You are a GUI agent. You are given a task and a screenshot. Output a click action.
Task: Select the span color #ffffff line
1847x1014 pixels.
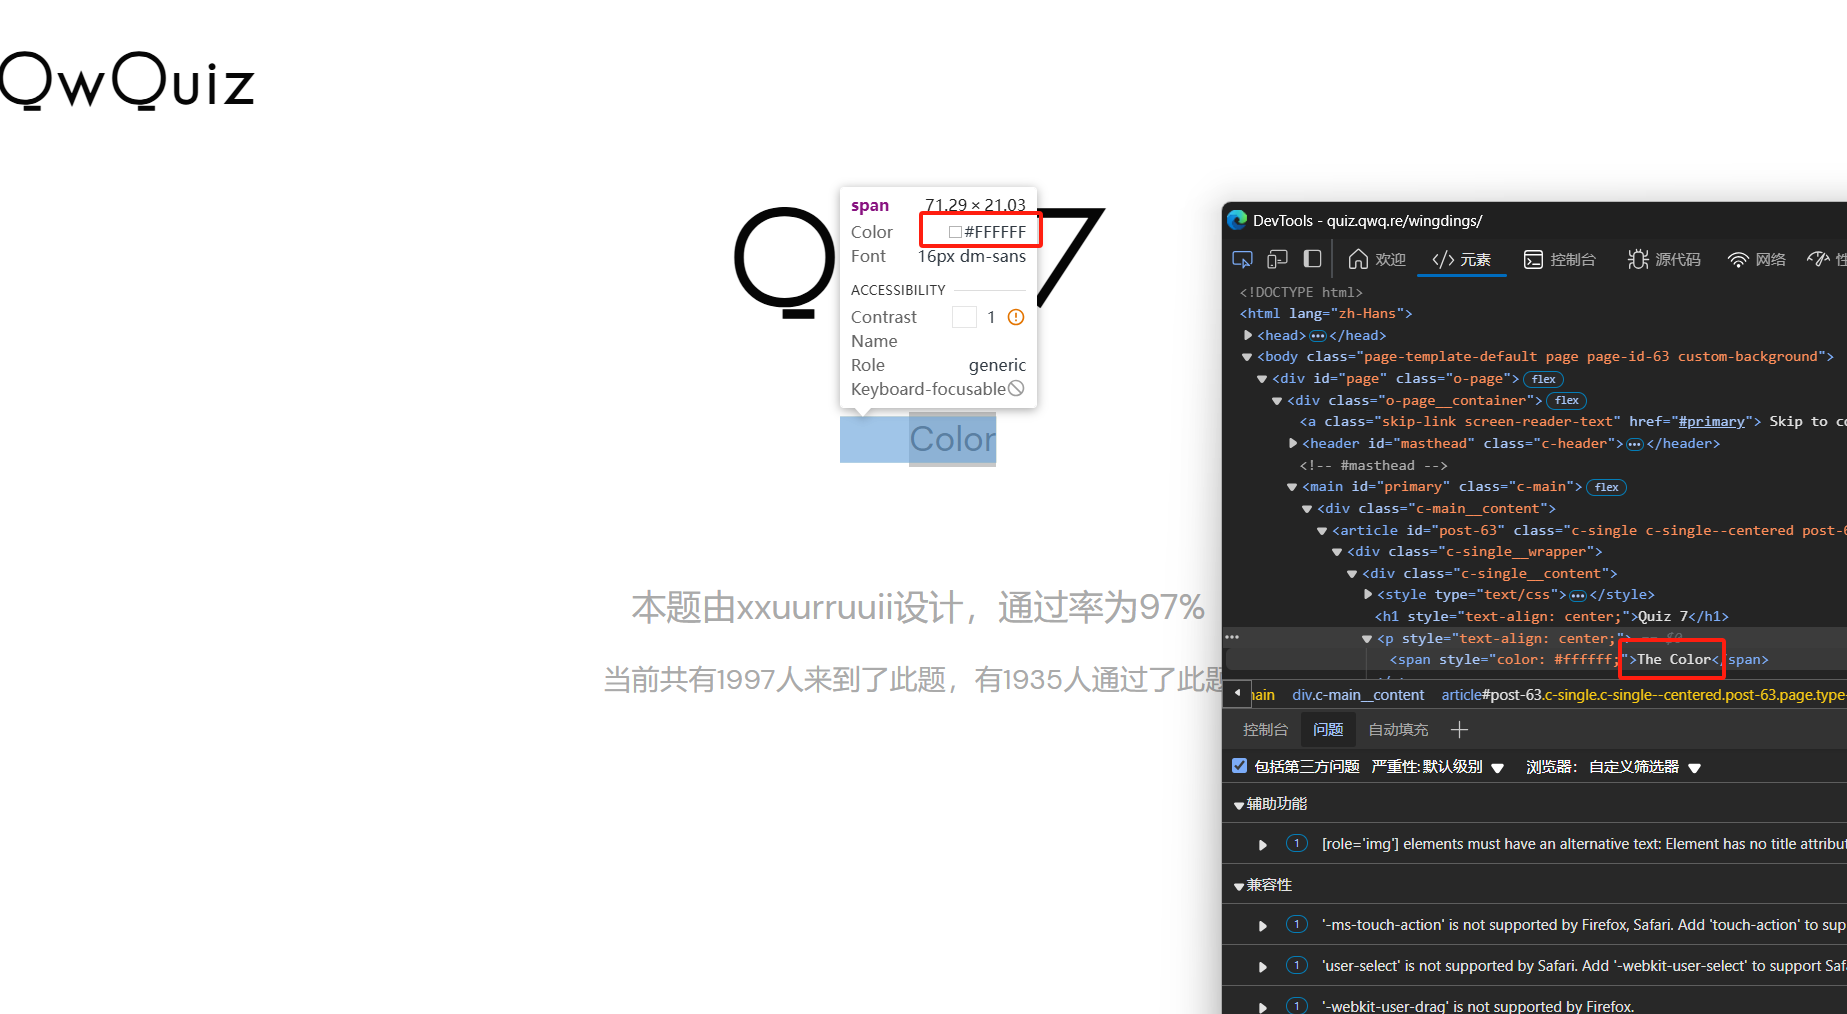coord(1579,660)
